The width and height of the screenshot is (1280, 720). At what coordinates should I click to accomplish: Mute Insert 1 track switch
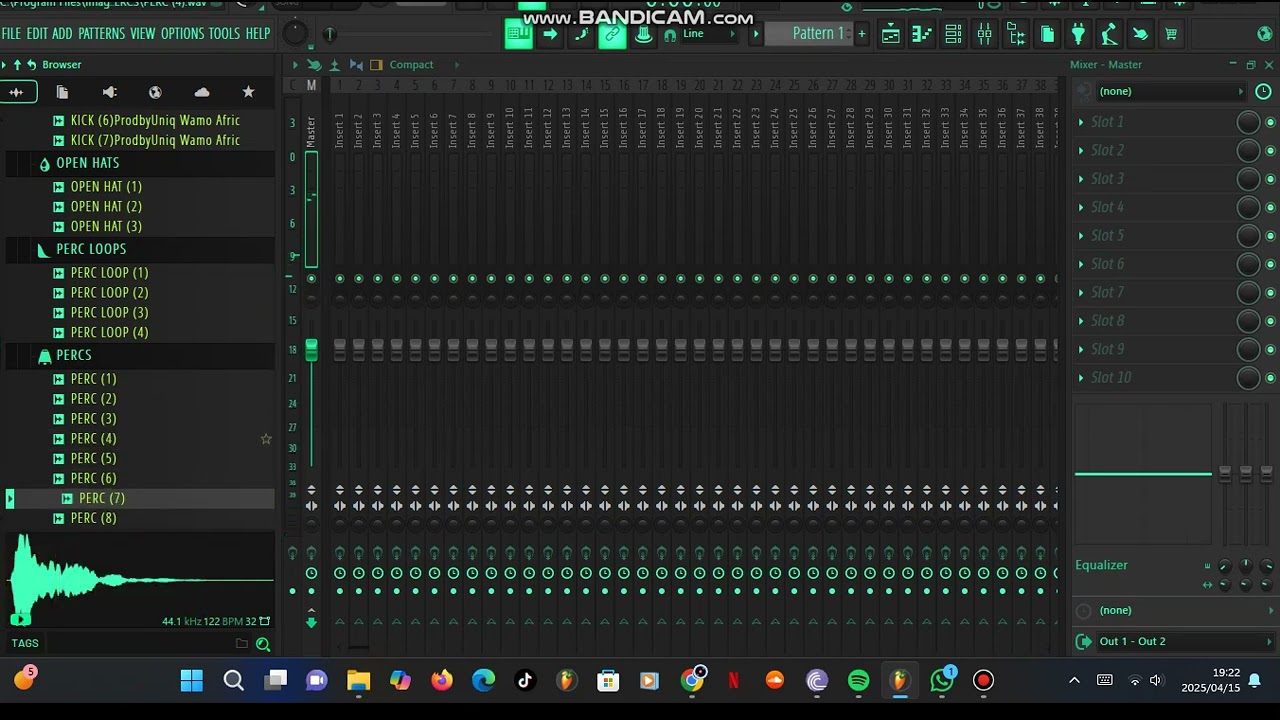point(340,279)
